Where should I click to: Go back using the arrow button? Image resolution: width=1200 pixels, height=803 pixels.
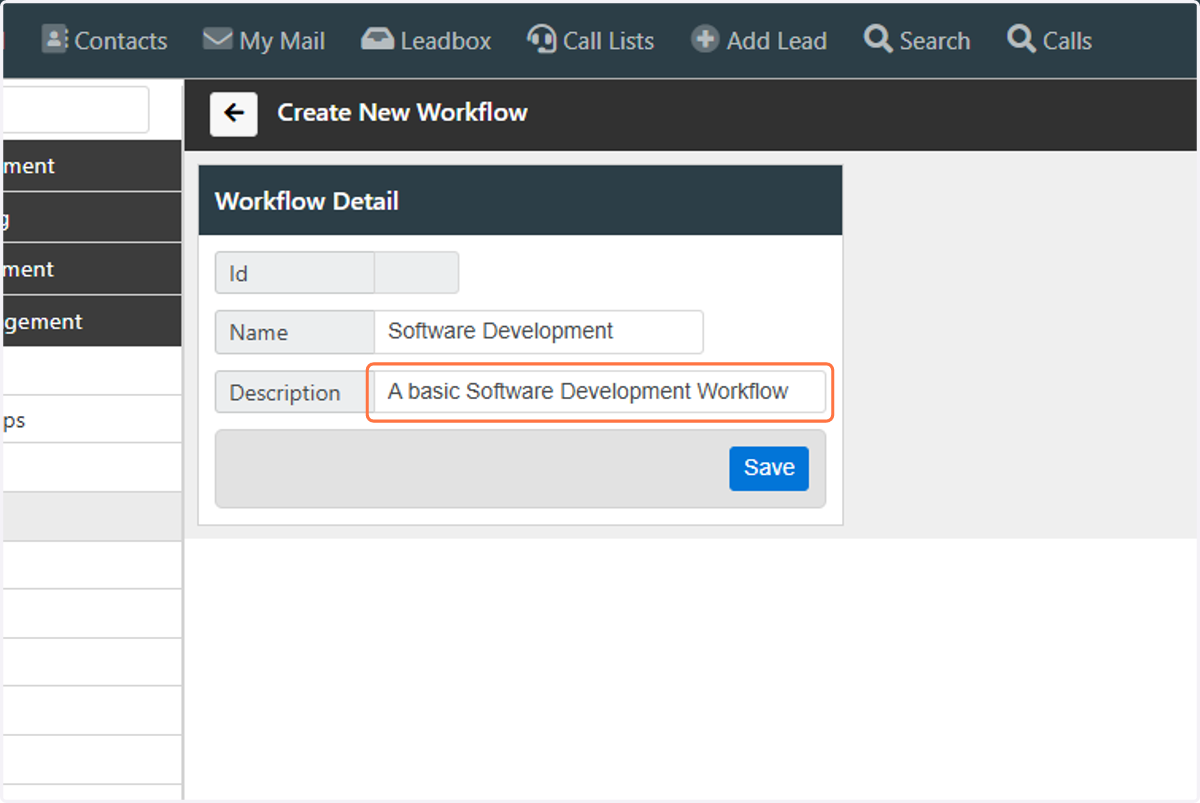tap(234, 113)
